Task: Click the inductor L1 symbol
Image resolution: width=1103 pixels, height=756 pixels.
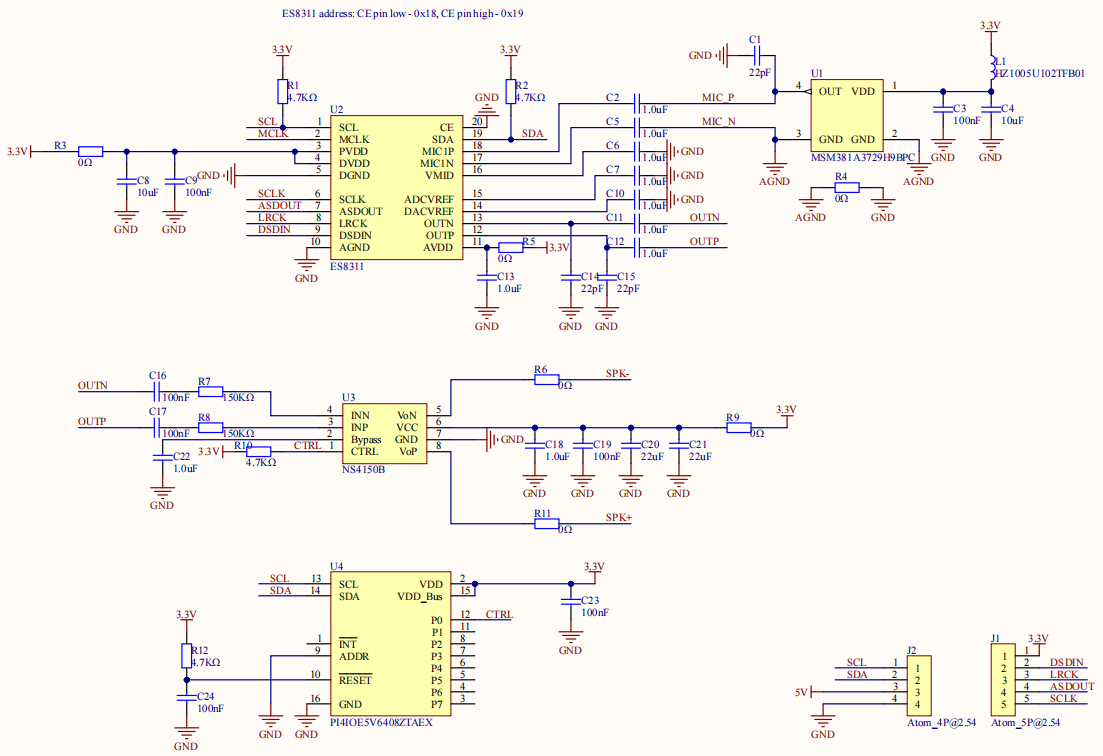Action: tap(991, 61)
